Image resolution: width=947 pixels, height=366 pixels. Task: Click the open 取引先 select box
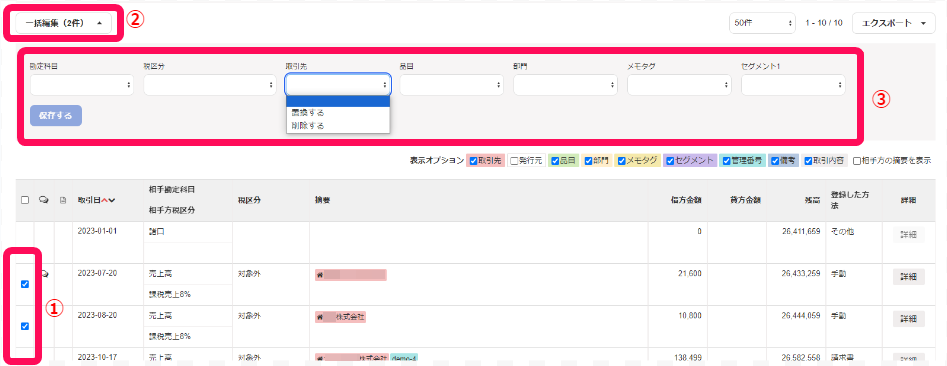pyautogui.click(x=338, y=85)
